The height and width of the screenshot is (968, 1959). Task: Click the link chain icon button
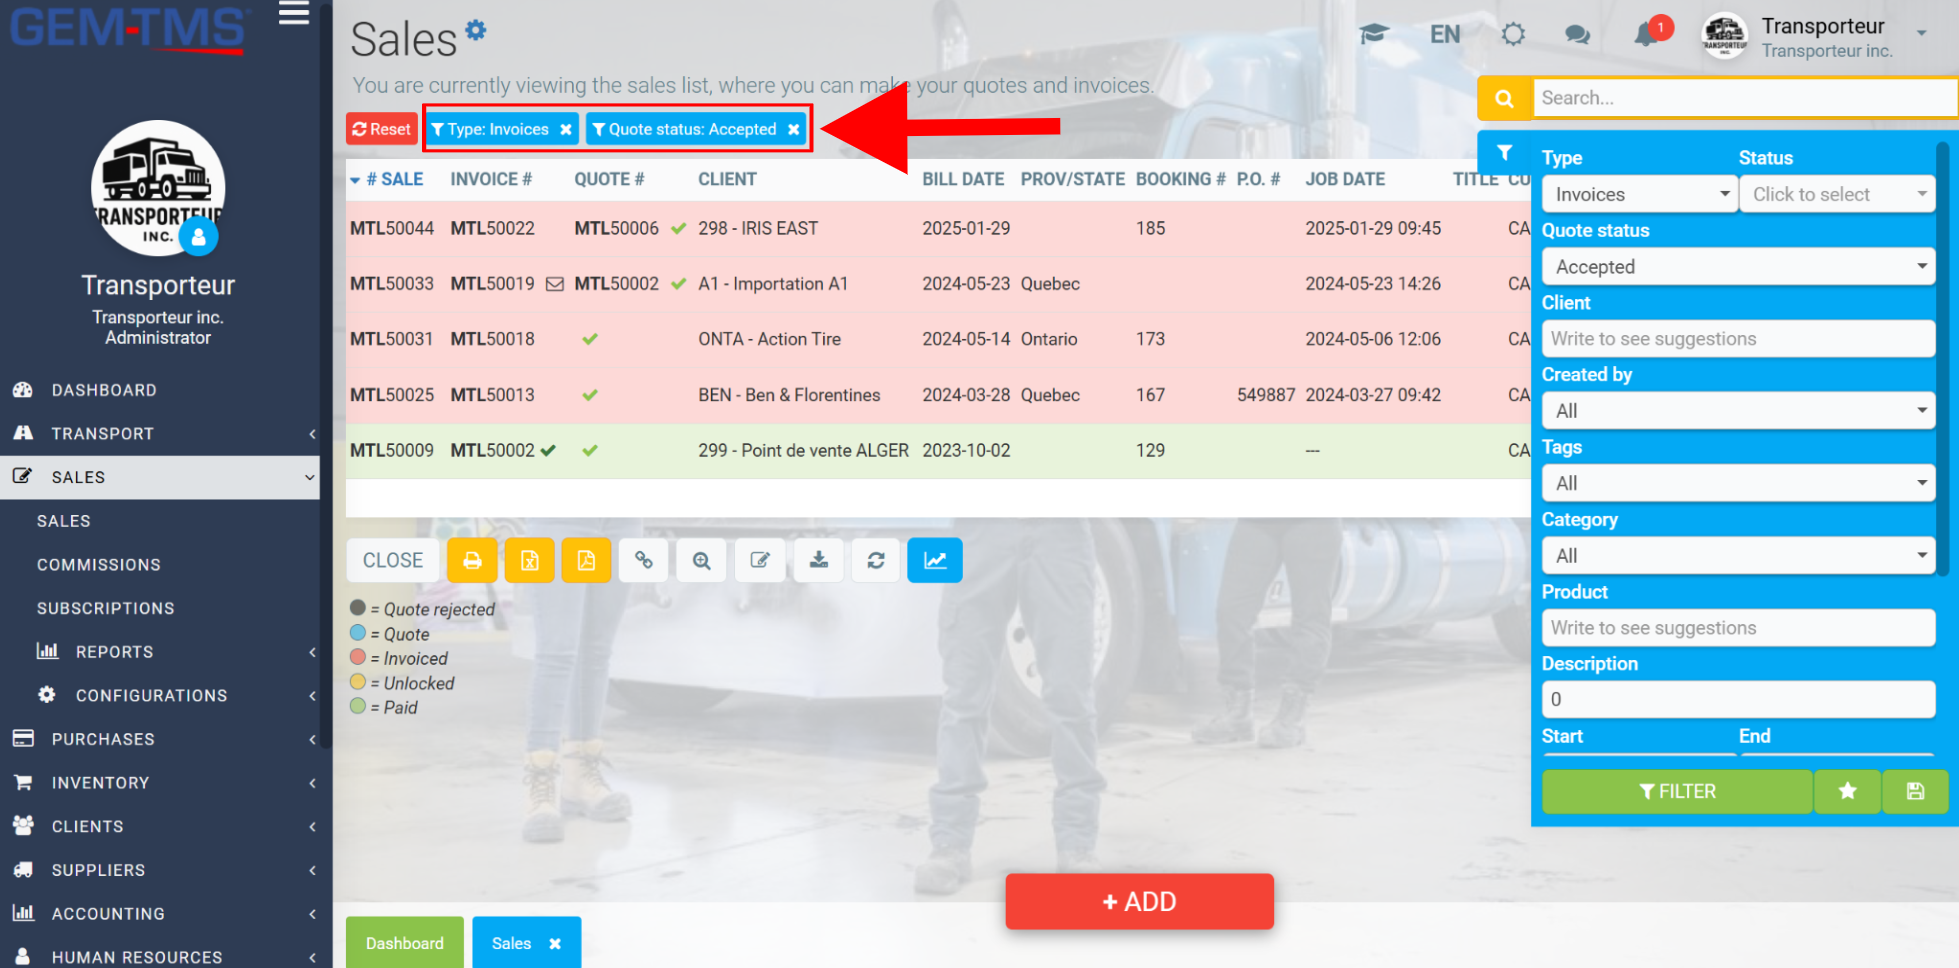click(x=644, y=560)
